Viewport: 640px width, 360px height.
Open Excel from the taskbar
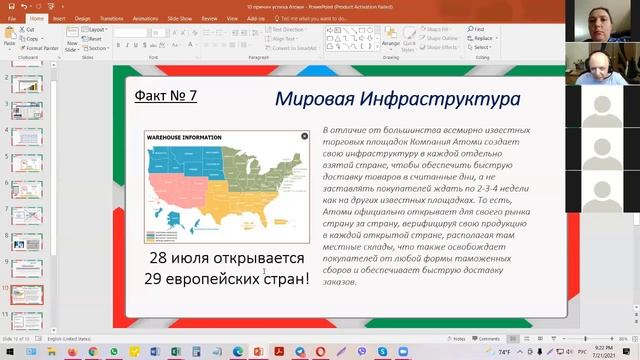click(x=176, y=351)
